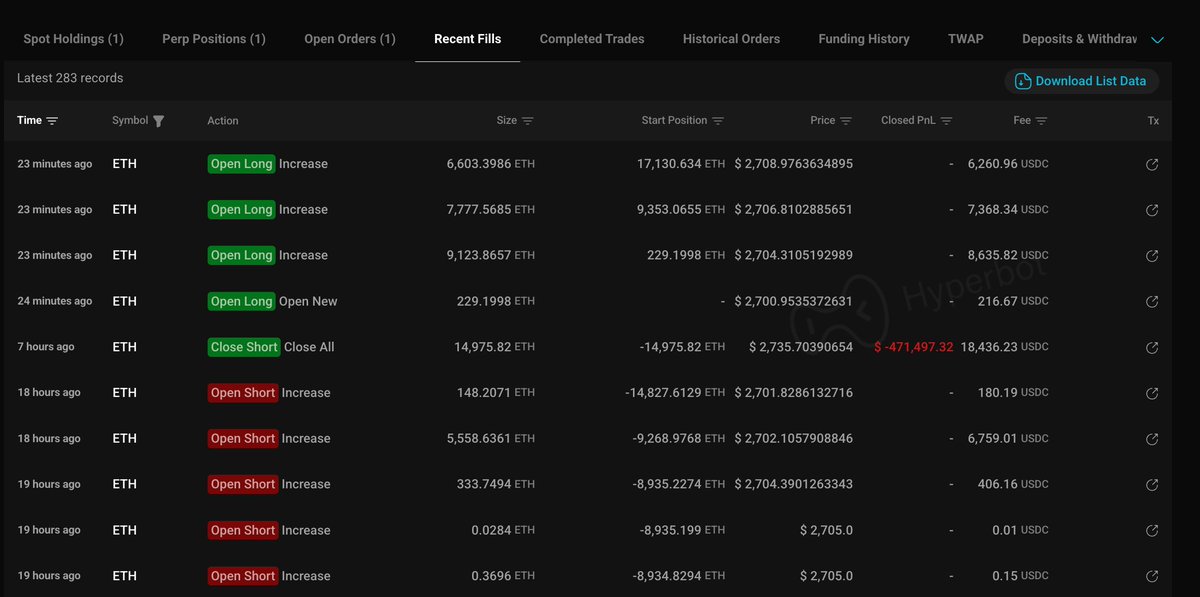Open transaction link for 6,603.3986 ETH fill
Viewport: 1200px width, 597px height.
(1152, 164)
